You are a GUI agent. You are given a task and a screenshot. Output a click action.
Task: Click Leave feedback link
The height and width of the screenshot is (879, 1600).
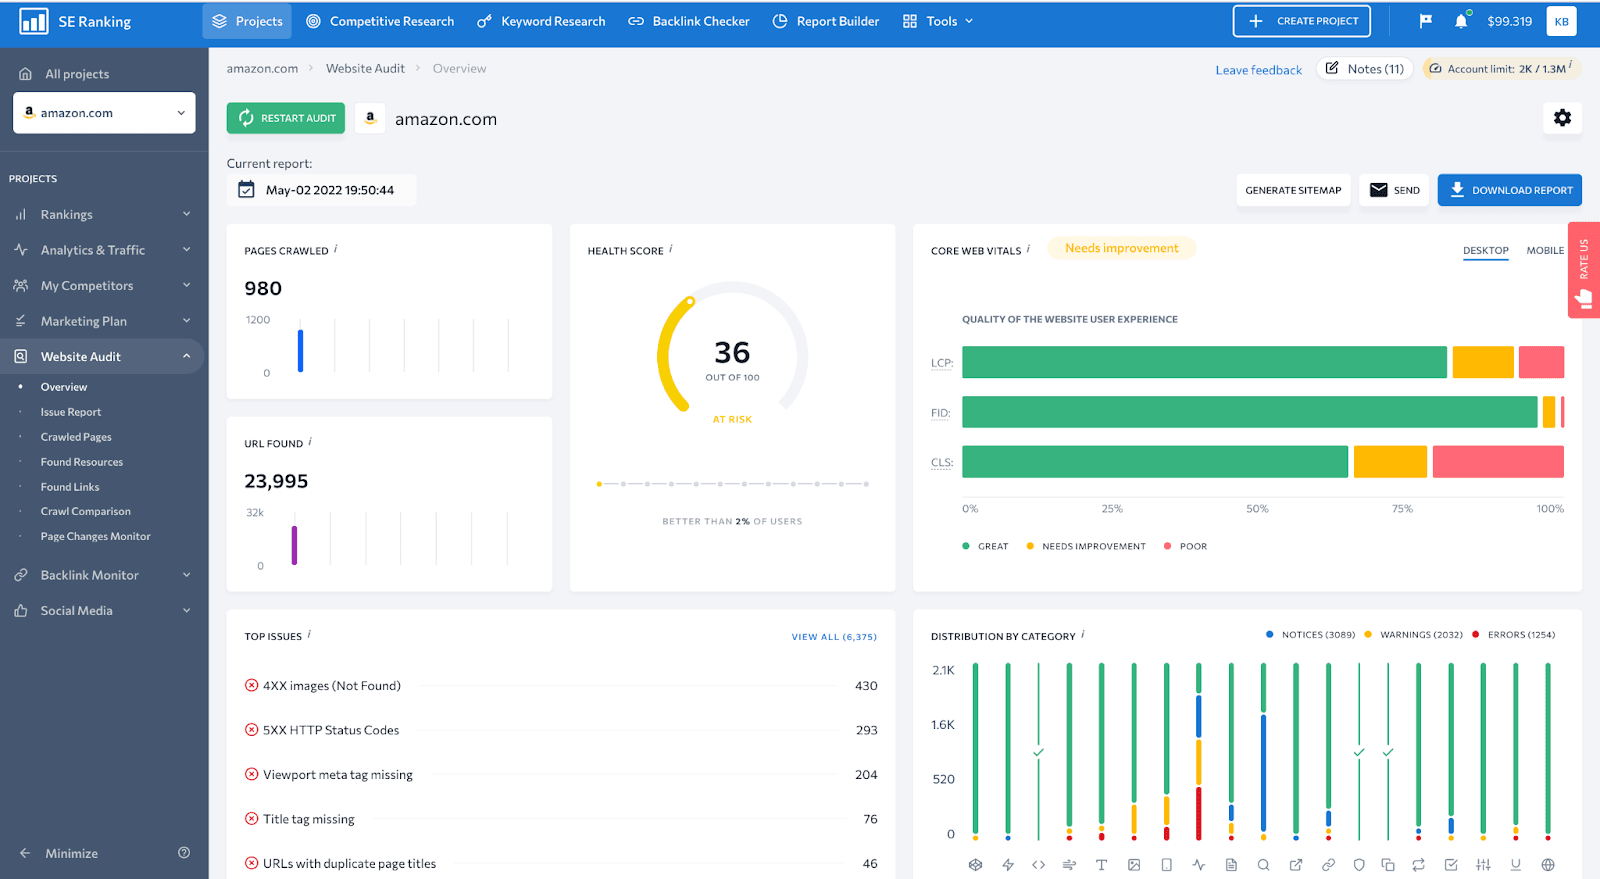[x=1259, y=70]
